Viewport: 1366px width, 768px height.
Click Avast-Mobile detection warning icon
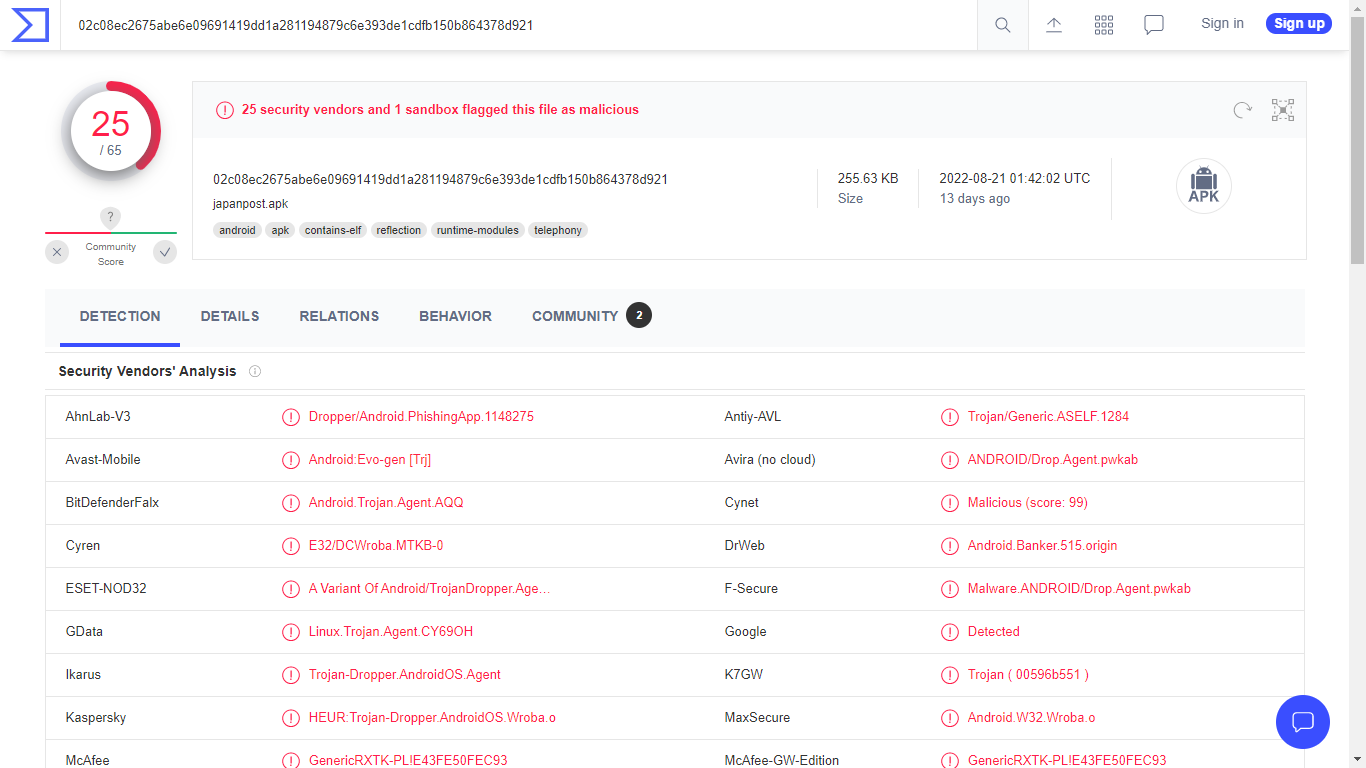[x=290, y=460]
